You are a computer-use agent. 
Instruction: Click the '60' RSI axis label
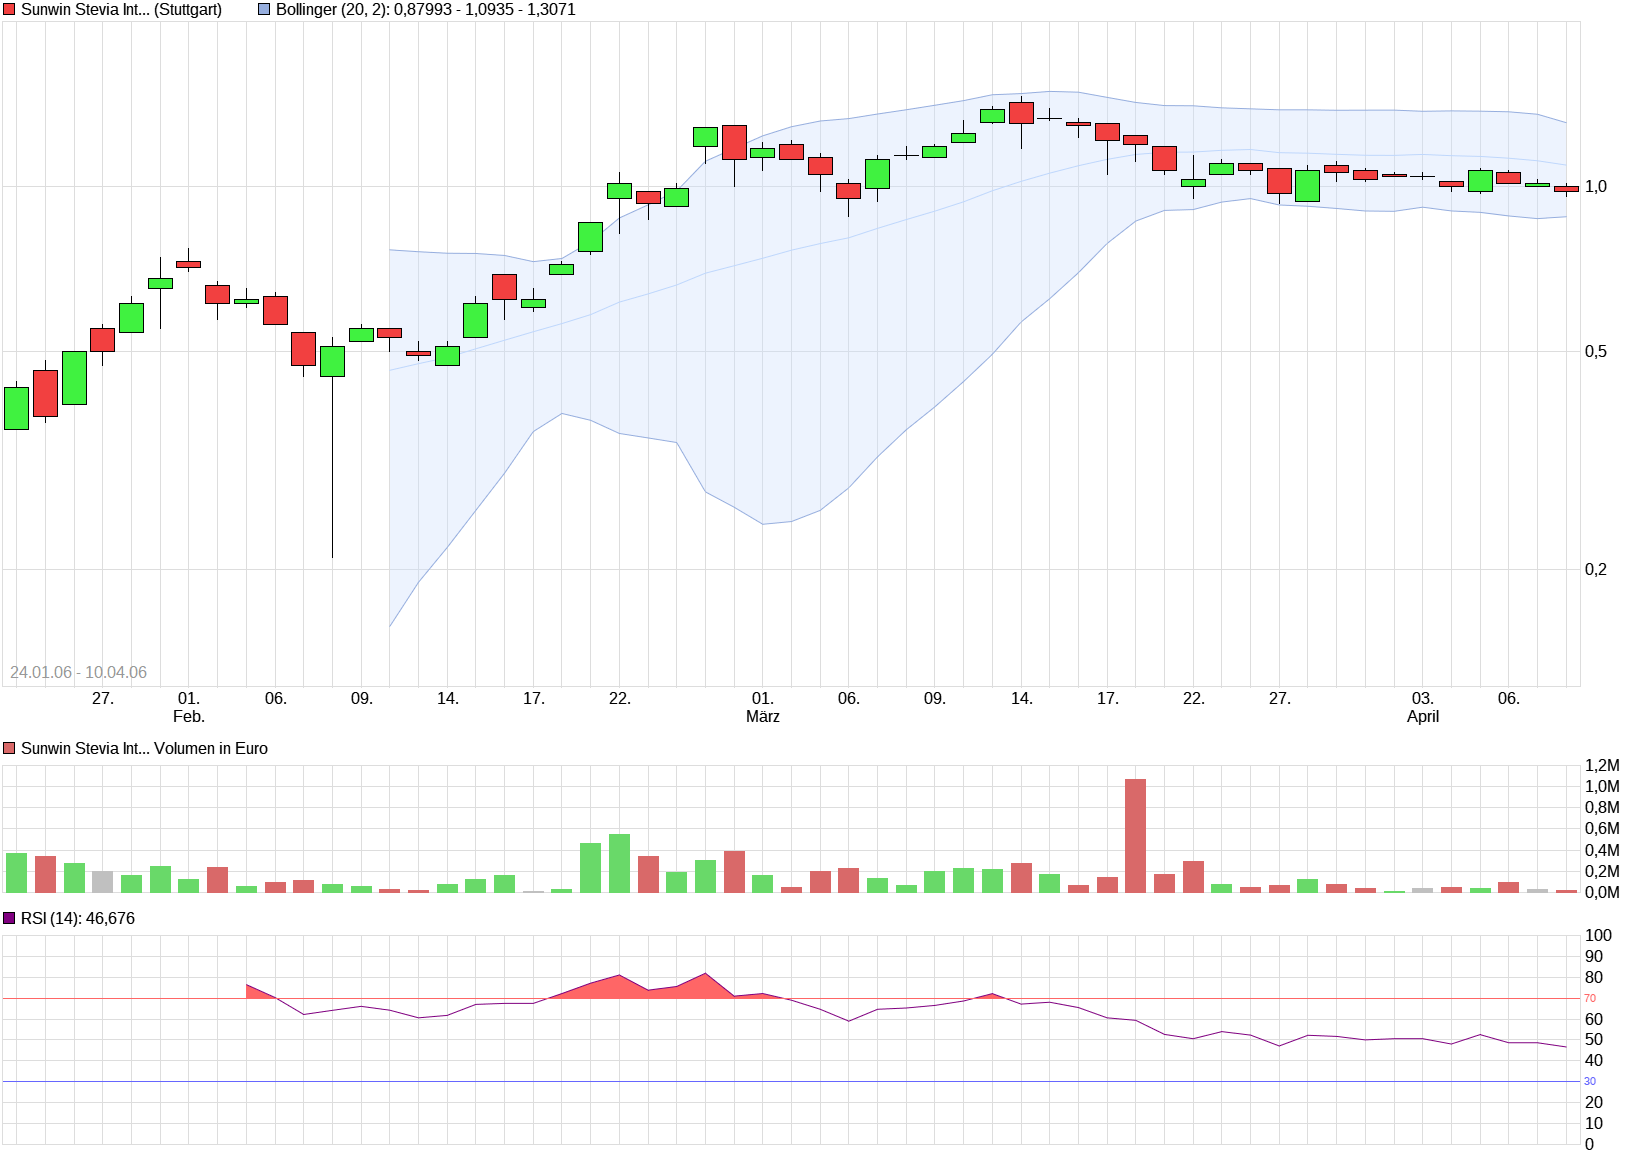point(1594,1020)
